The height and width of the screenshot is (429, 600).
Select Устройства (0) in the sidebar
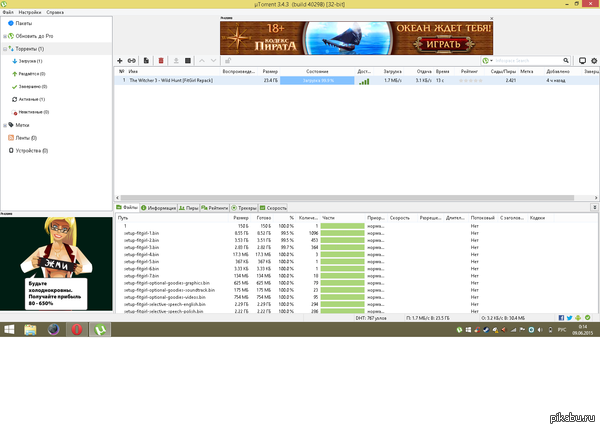click(x=32, y=151)
